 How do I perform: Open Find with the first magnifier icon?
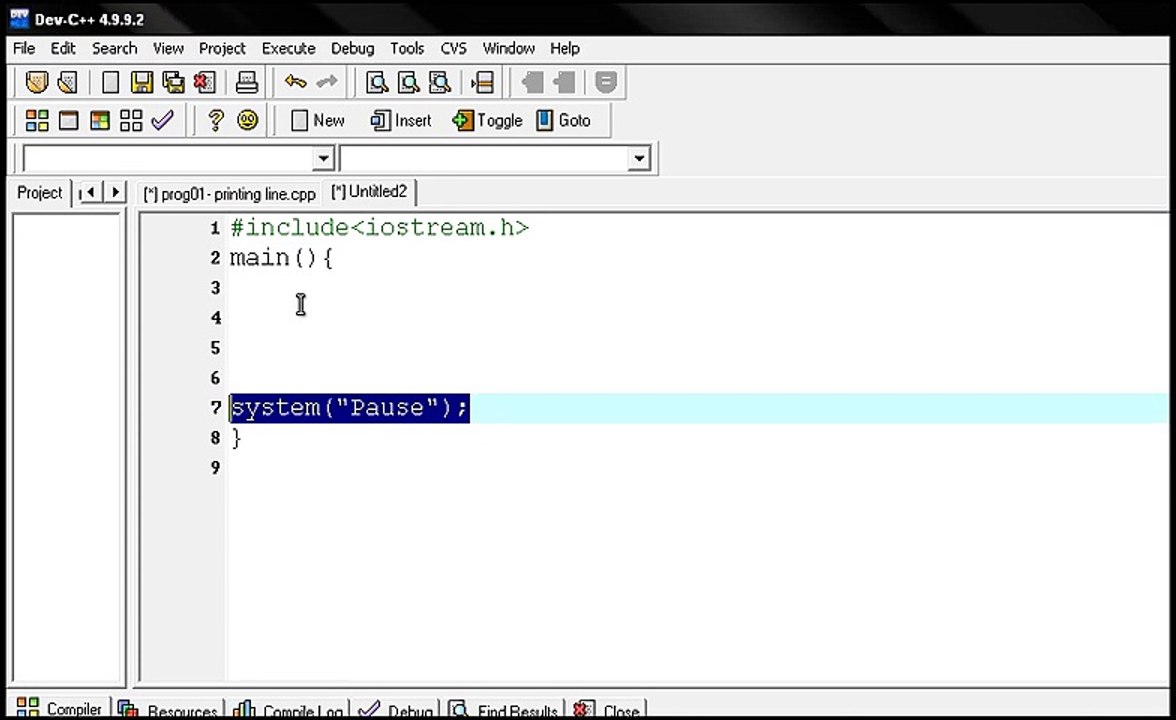[x=376, y=82]
